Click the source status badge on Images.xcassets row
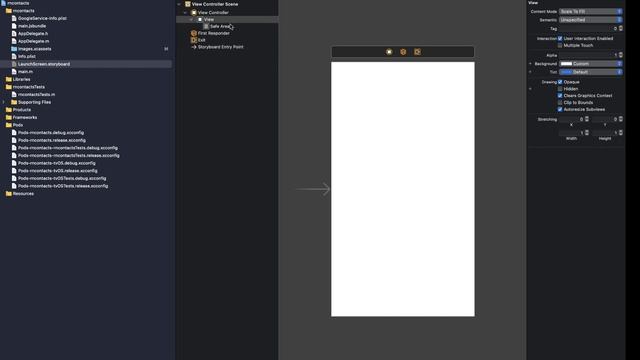Screen dimensions: 640x360 (x=166, y=49)
